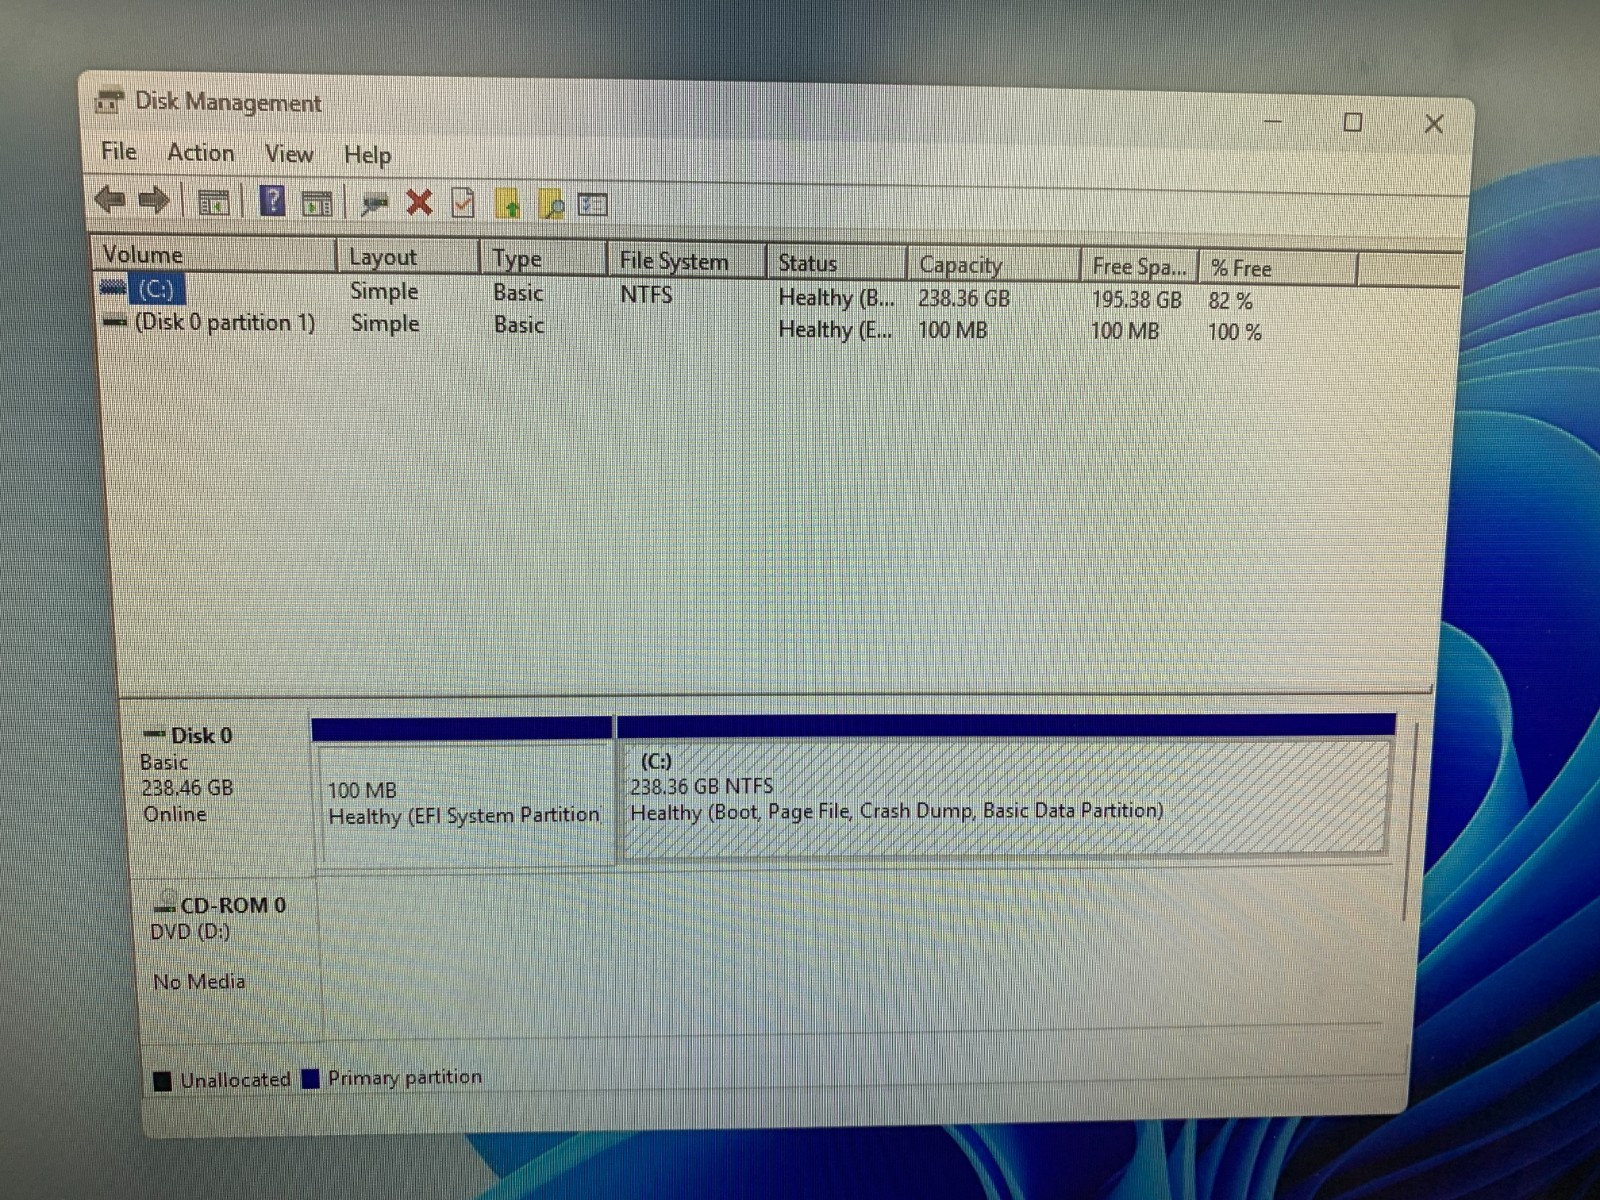Sort by the Volume column header

(215, 254)
